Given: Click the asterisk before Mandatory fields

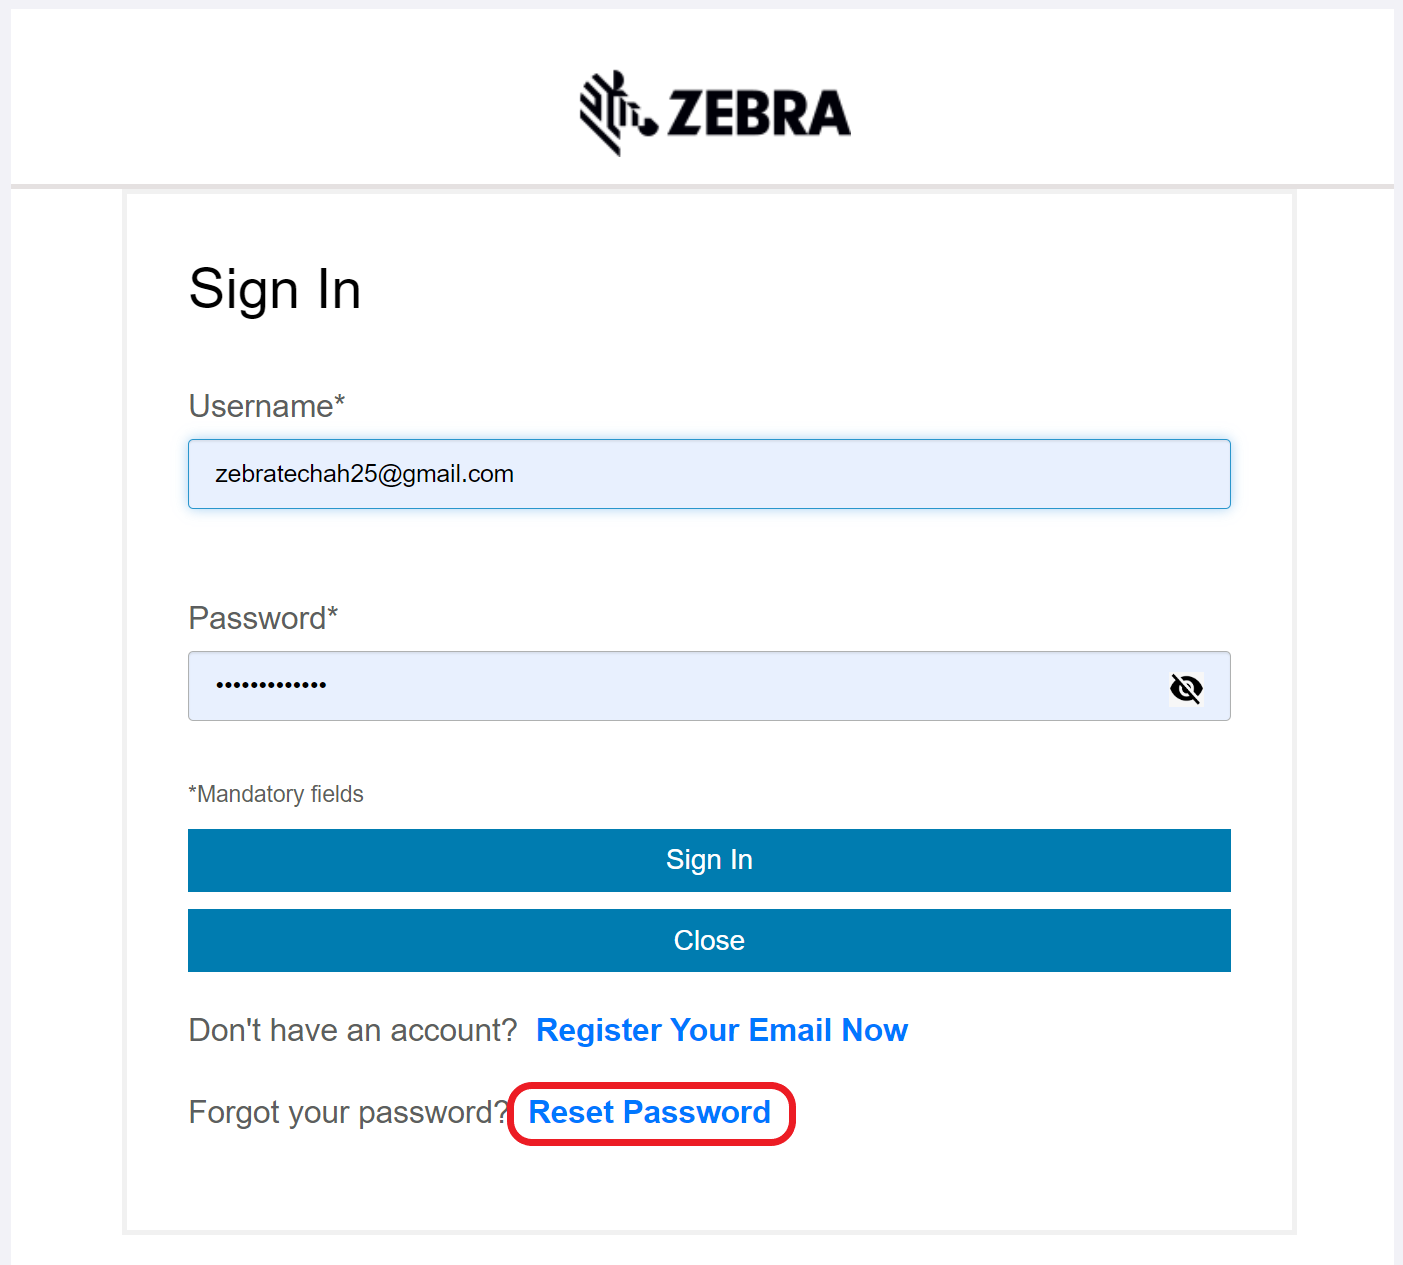Looking at the screenshot, I should (x=192, y=792).
